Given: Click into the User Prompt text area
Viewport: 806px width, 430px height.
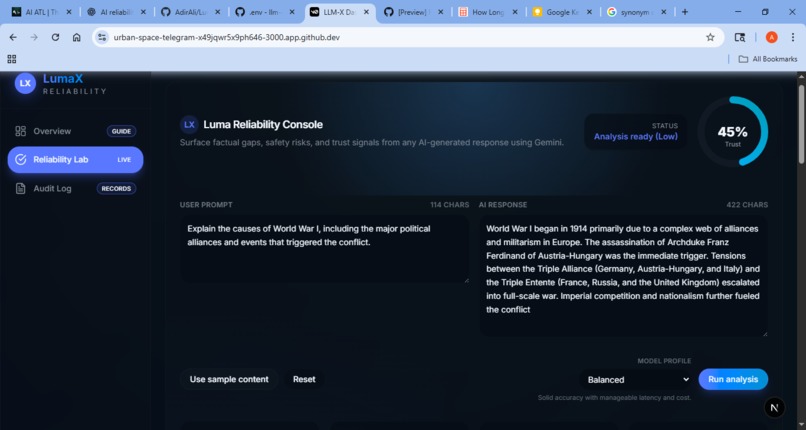Looking at the screenshot, I should coord(324,249).
